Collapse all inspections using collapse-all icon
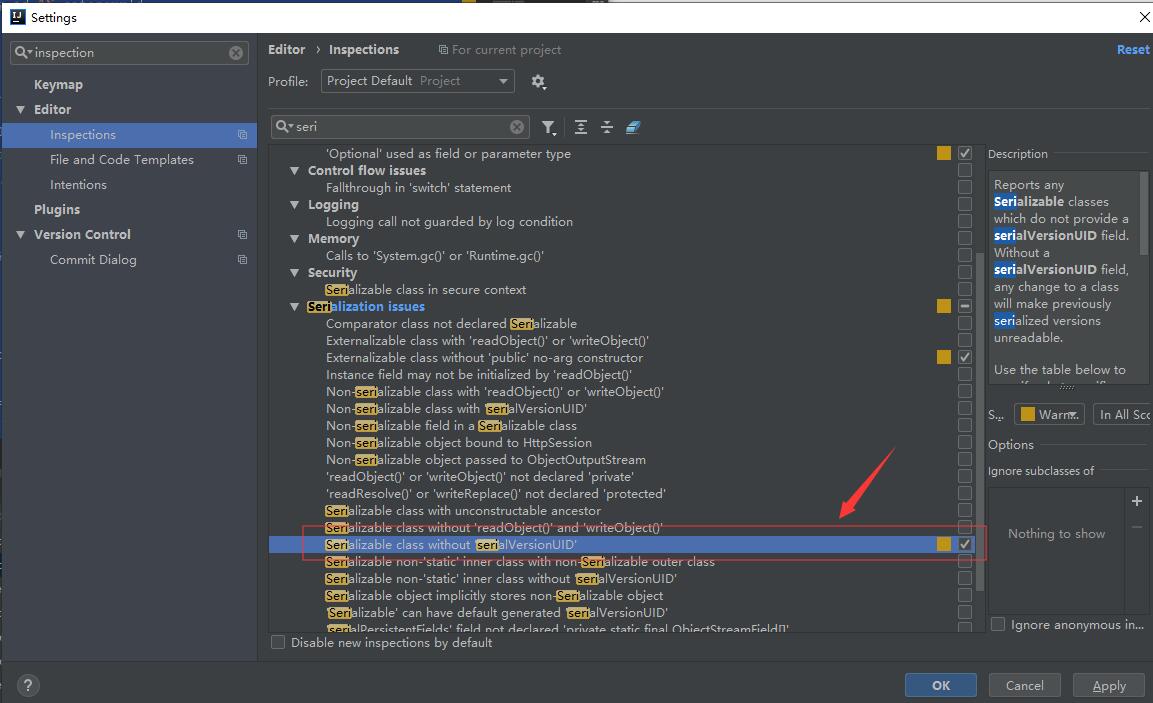Viewport: 1153px width, 703px height. tap(607, 126)
